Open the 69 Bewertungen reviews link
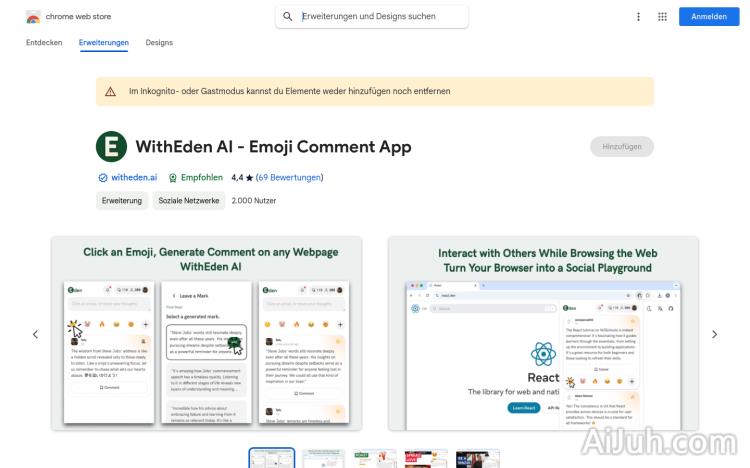 pyautogui.click(x=289, y=178)
